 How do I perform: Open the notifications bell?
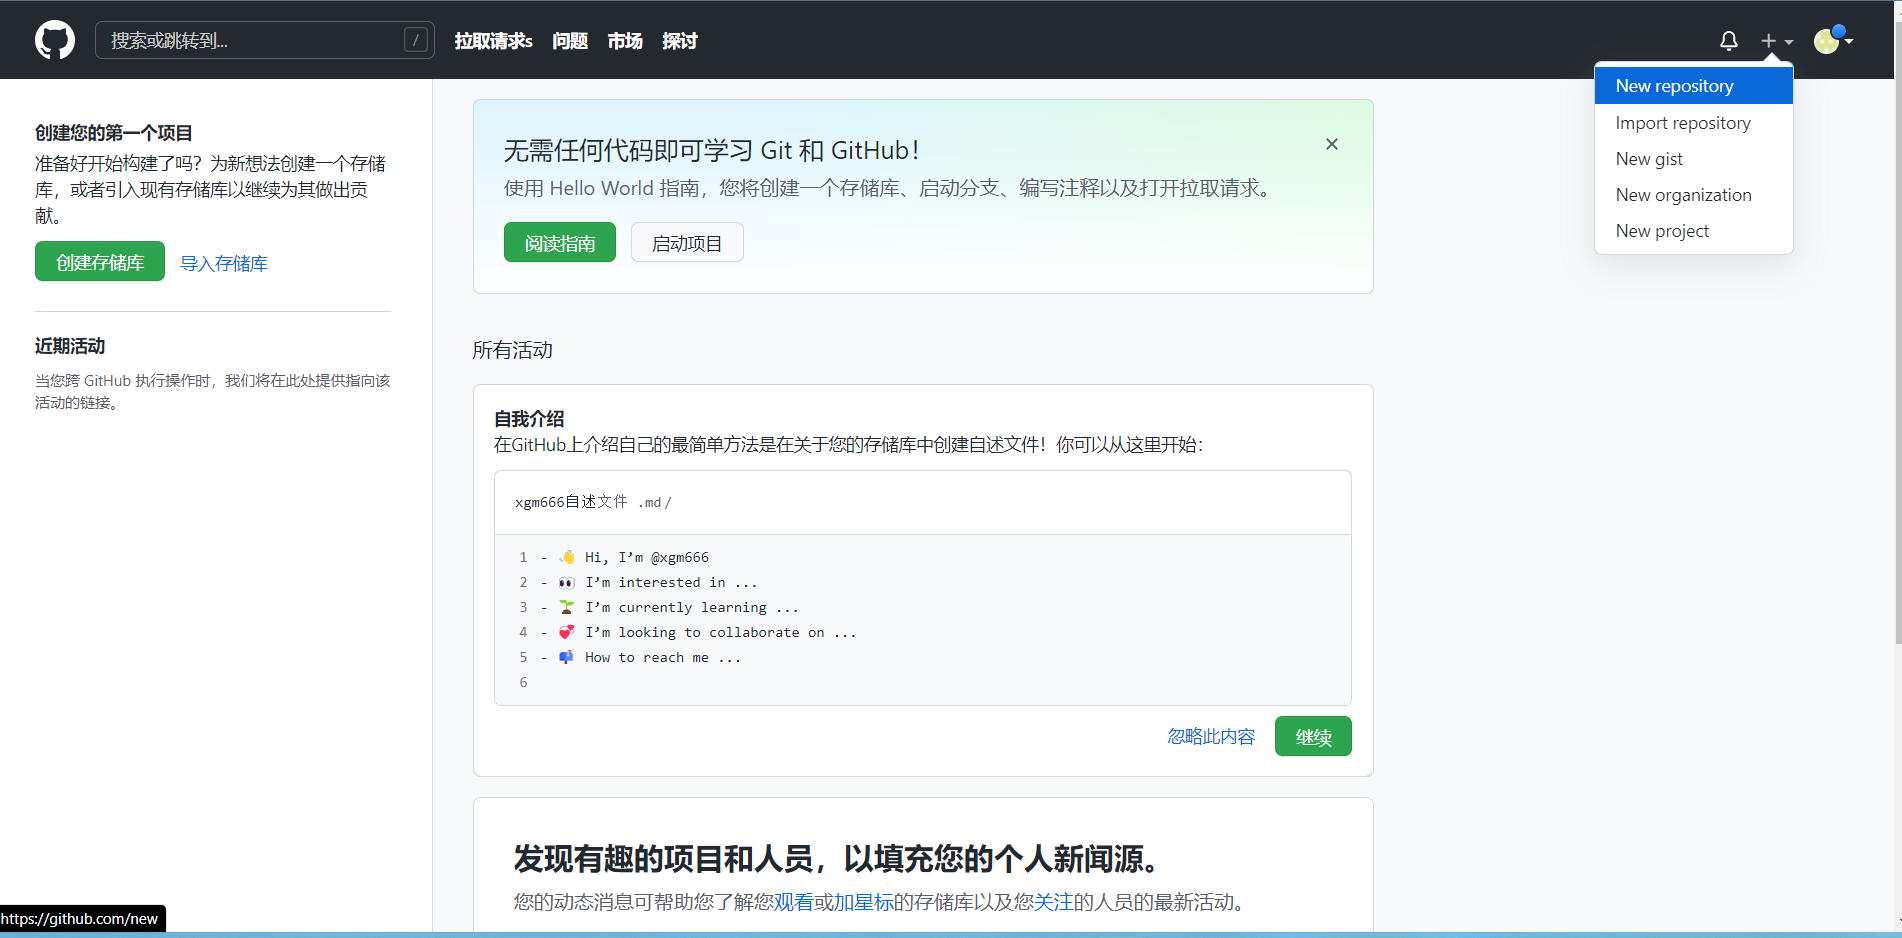pyautogui.click(x=1728, y=41)
